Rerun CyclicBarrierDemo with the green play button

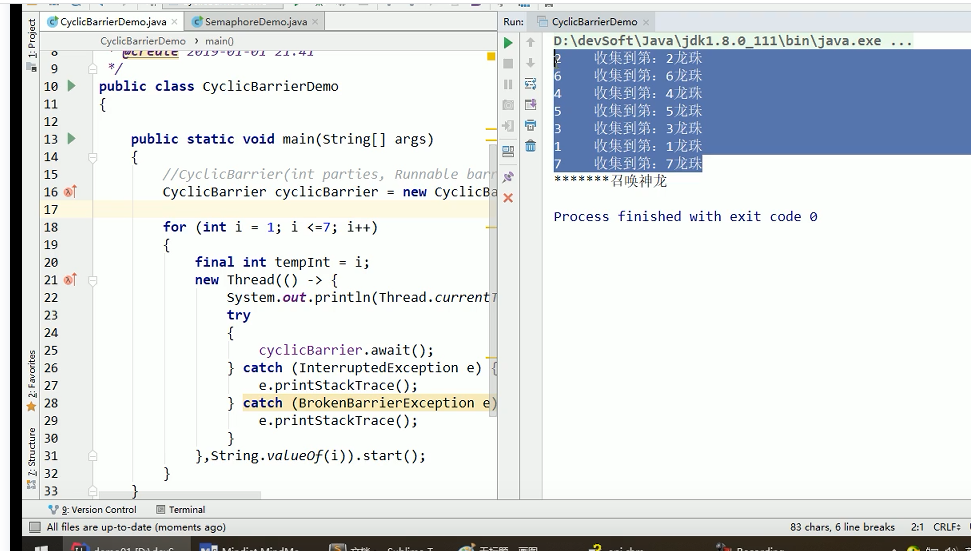(508, 43)
